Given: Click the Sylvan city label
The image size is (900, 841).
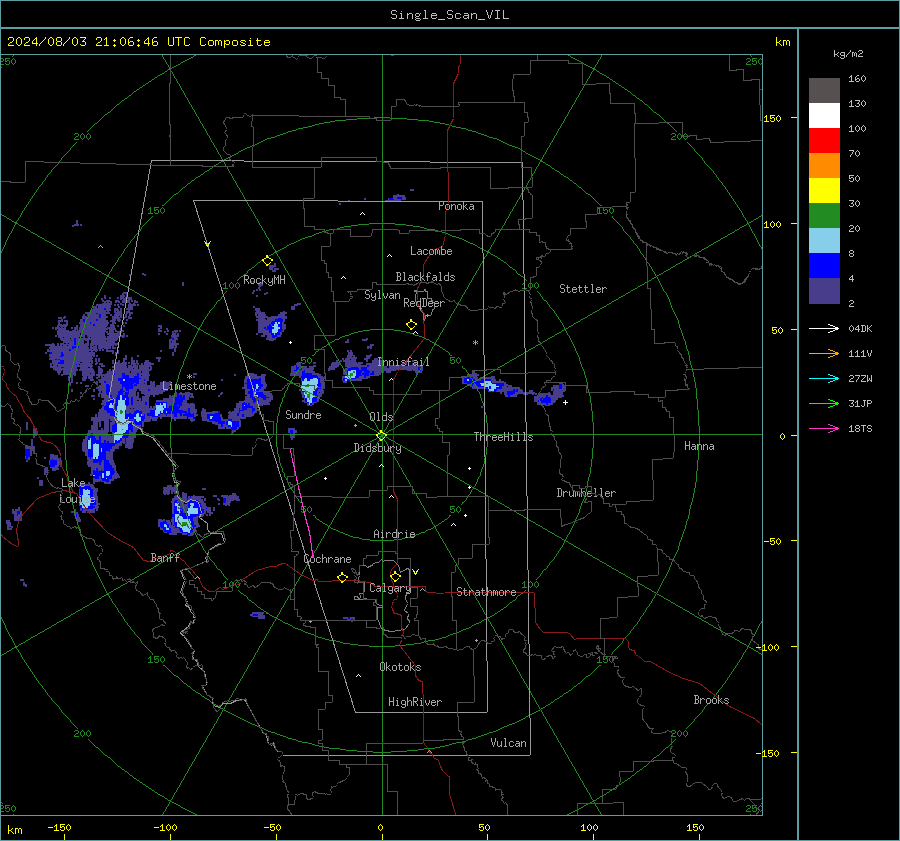Looking at the screenshot, I should tap(382, 295).
